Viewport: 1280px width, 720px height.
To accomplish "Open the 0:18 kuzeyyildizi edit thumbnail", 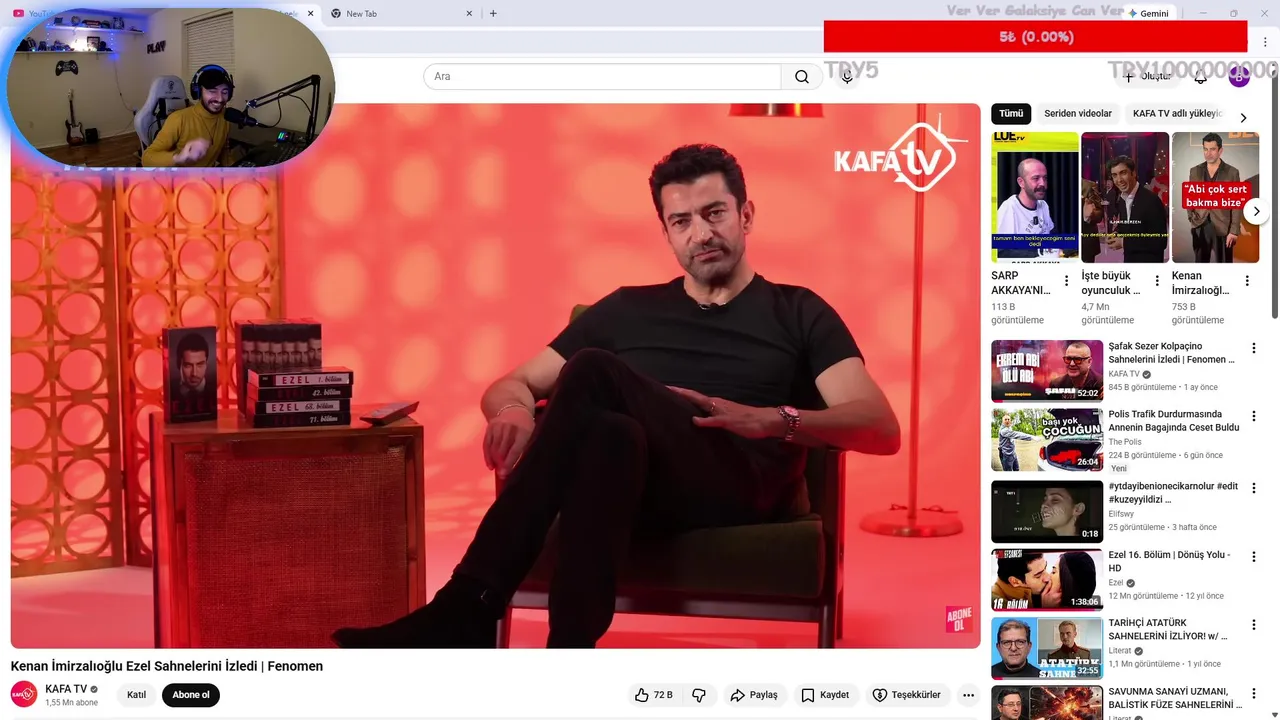I will [1047, 511].
